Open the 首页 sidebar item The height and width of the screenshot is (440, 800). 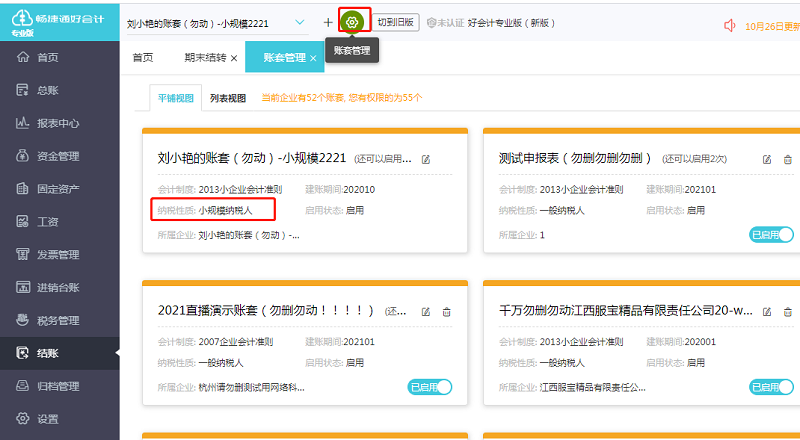pyautogui.click(x=60, y=57)
